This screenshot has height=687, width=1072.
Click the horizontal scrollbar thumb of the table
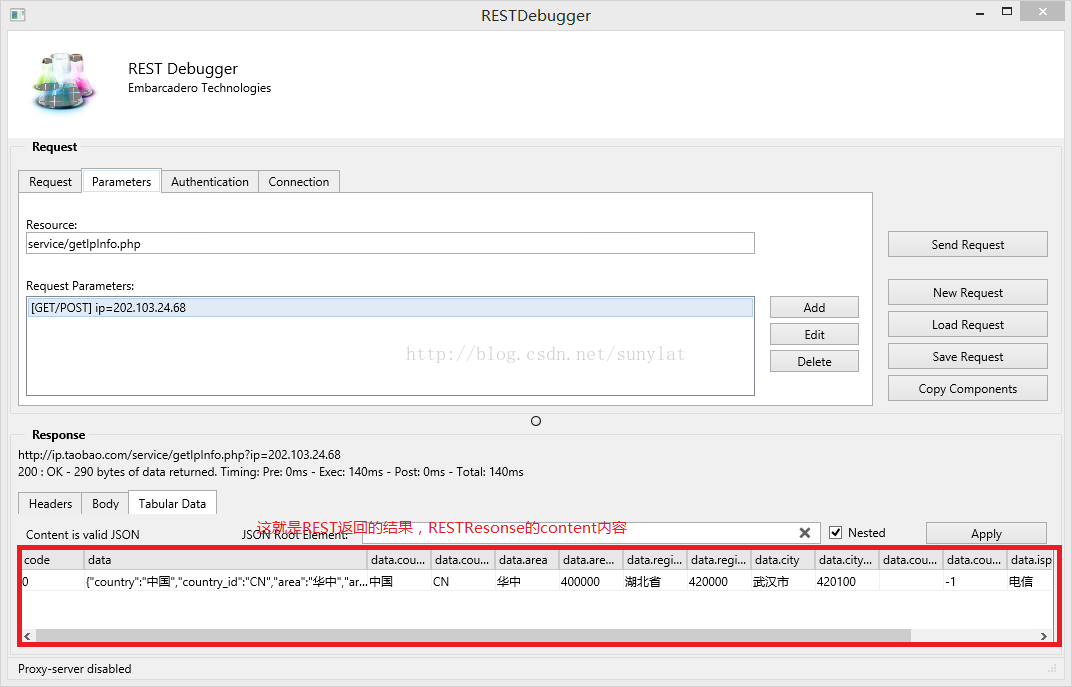click(x=473, y=636)
